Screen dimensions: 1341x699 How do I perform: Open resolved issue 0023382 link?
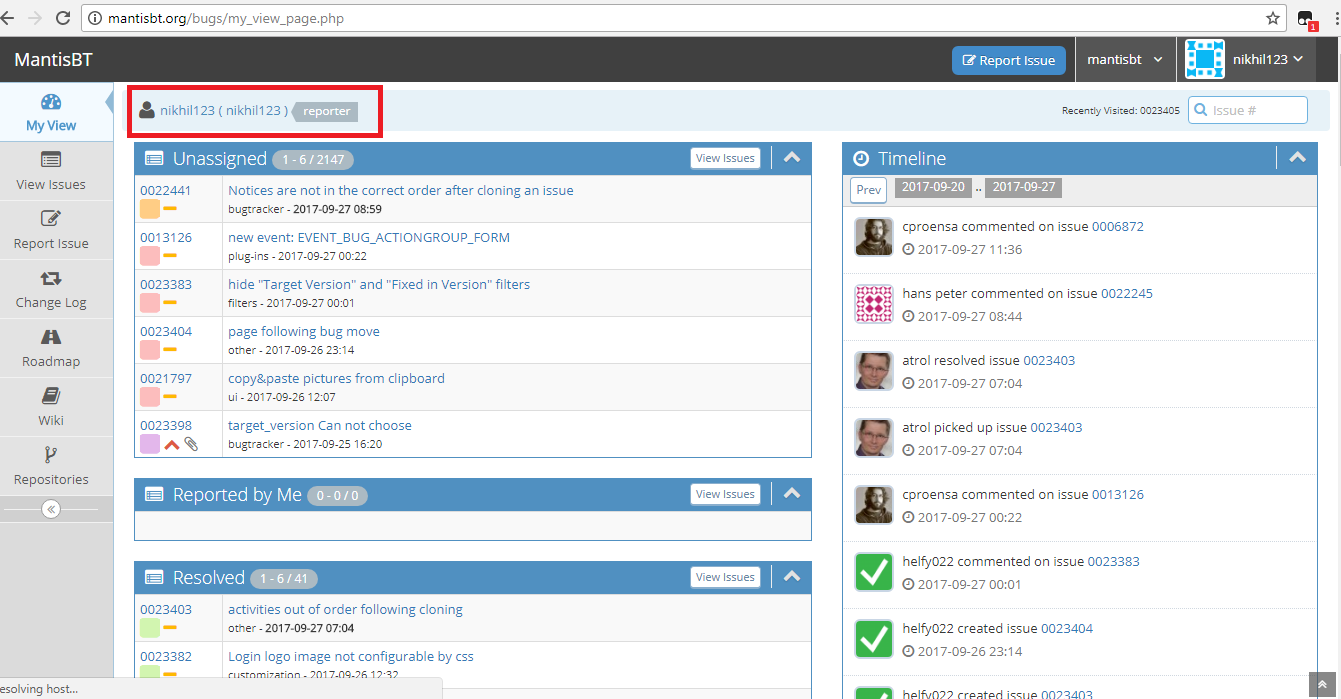[x=166, y=656]
